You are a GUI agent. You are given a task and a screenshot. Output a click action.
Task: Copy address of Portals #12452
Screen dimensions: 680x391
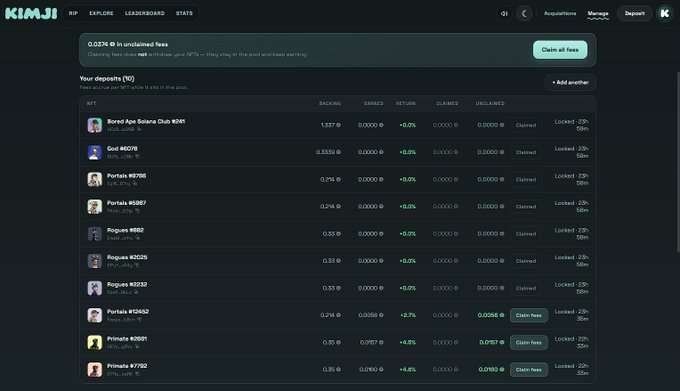coord(140,319)
